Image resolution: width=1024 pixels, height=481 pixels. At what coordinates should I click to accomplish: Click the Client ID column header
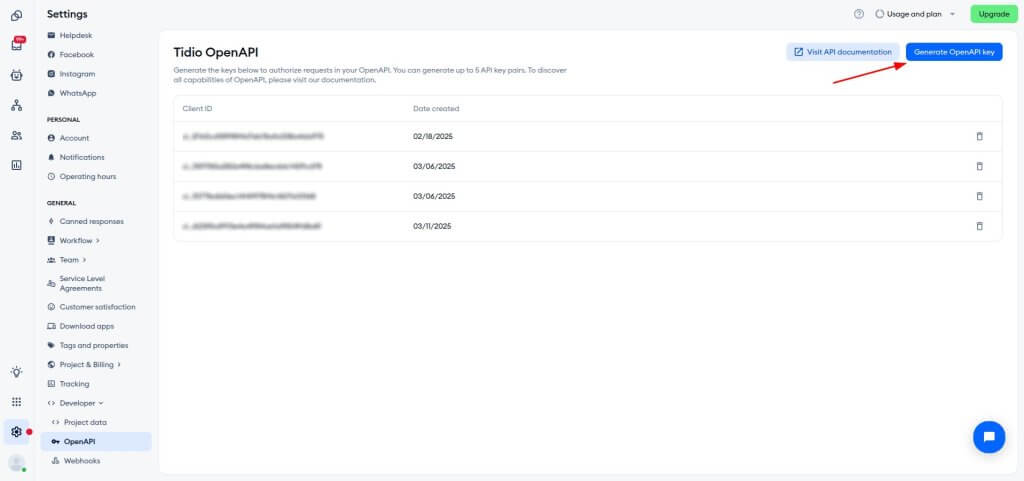click(197, 108)
